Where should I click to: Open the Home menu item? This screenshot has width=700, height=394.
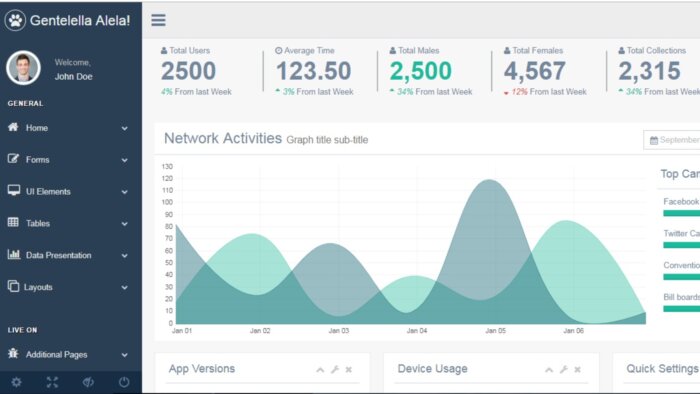tap(71, 128)
